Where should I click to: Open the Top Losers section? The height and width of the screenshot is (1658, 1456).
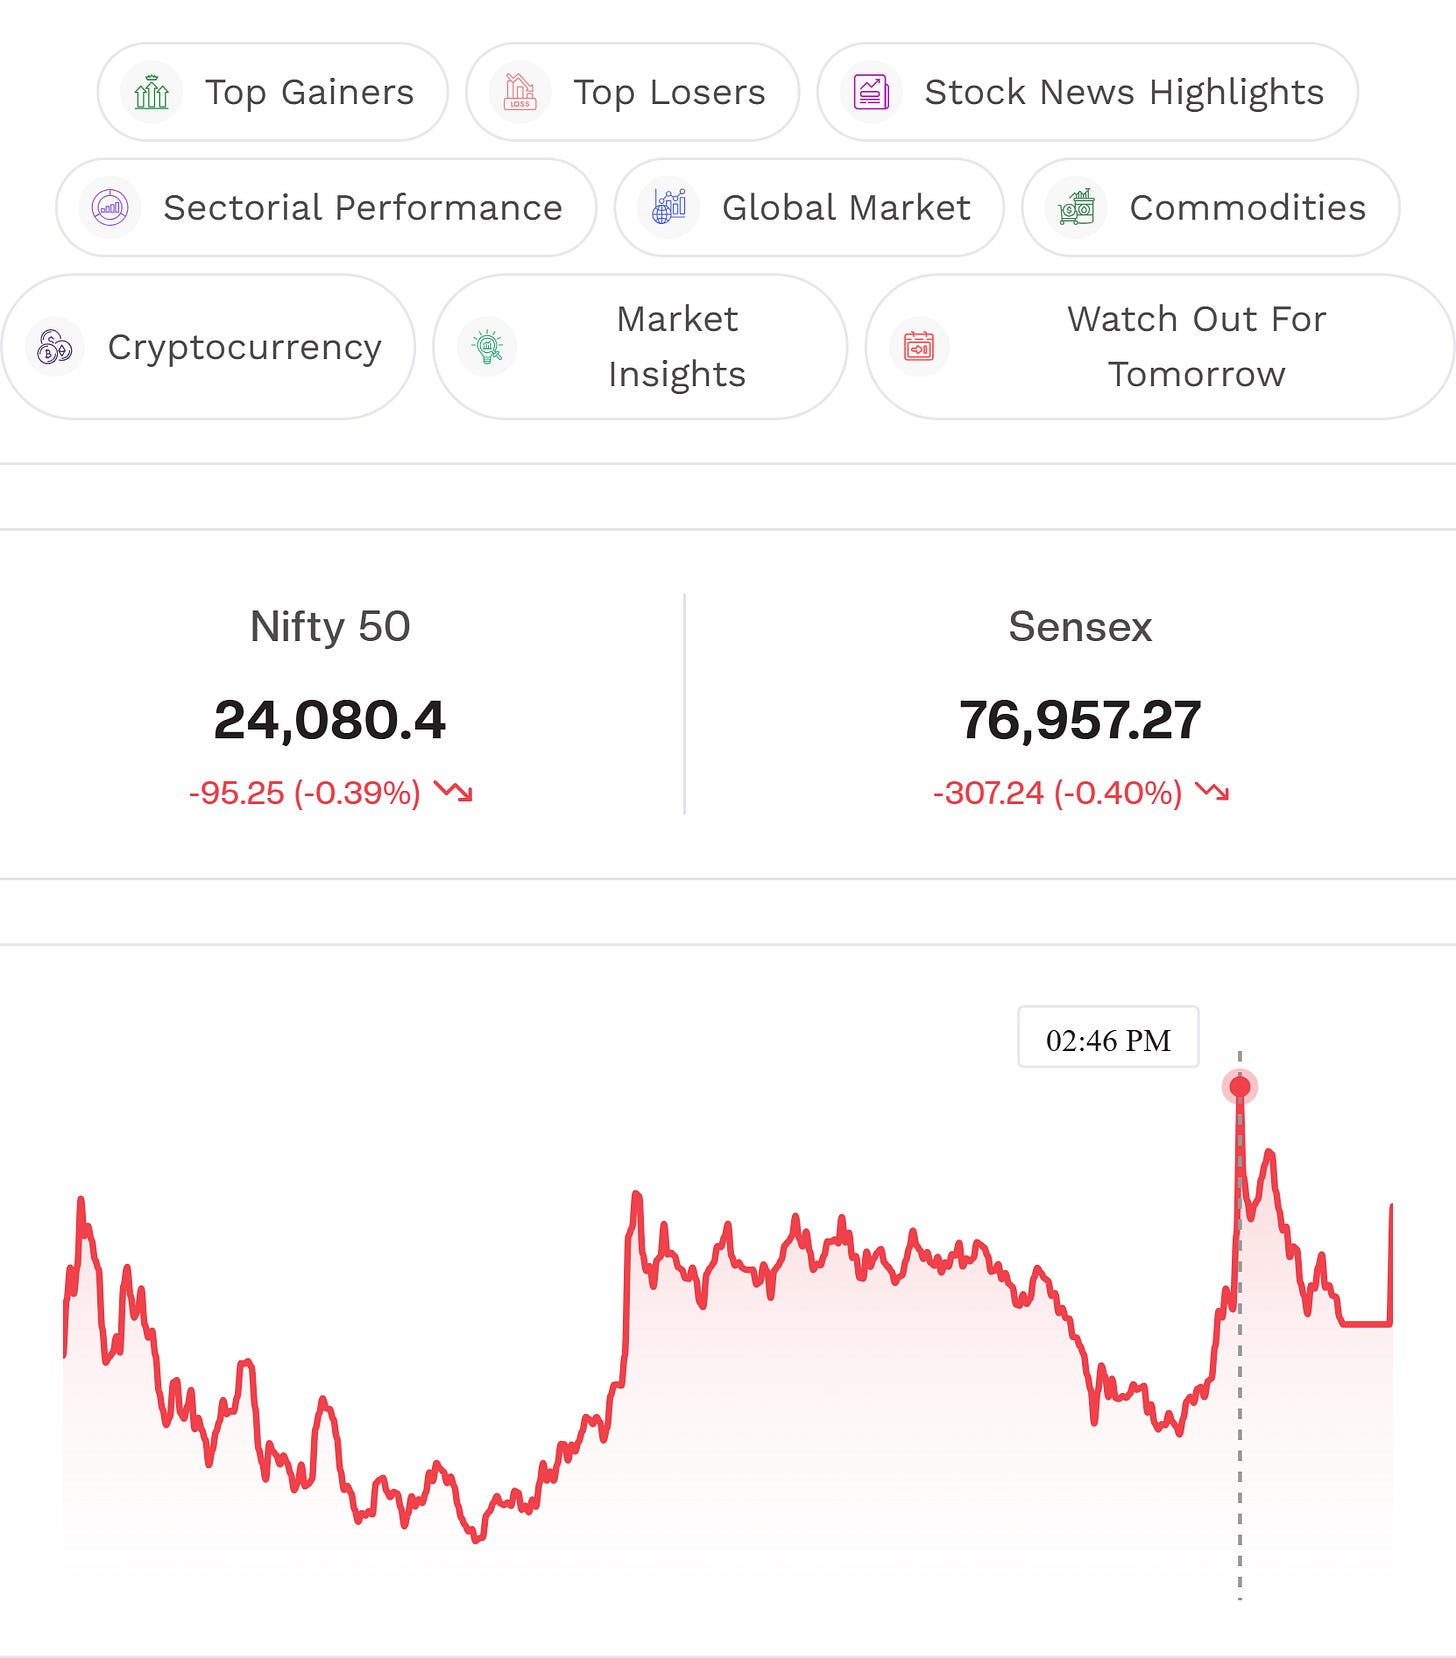coord(633,92)
